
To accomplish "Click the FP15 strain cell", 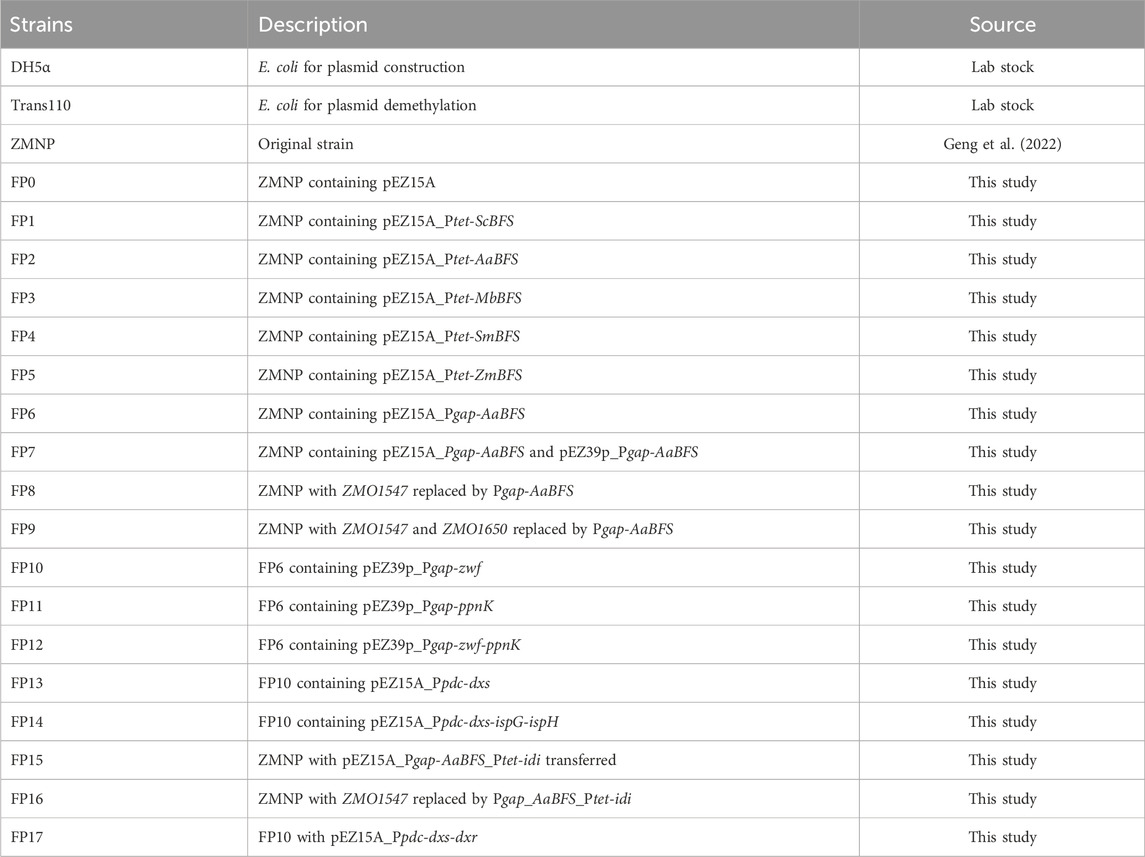I will (x=123, y=760).
